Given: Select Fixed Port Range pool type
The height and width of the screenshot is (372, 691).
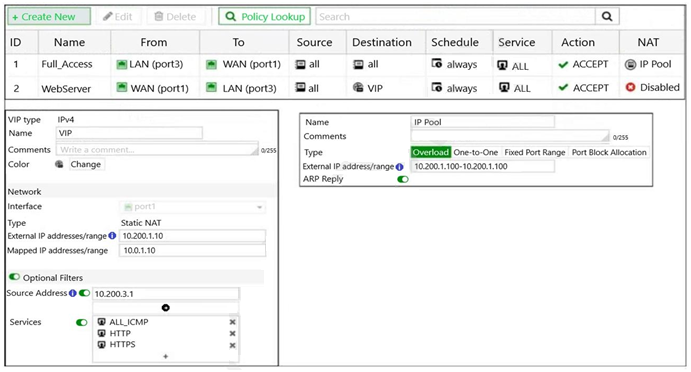Looking at the screenshot, I should click(x=535, y=152).
